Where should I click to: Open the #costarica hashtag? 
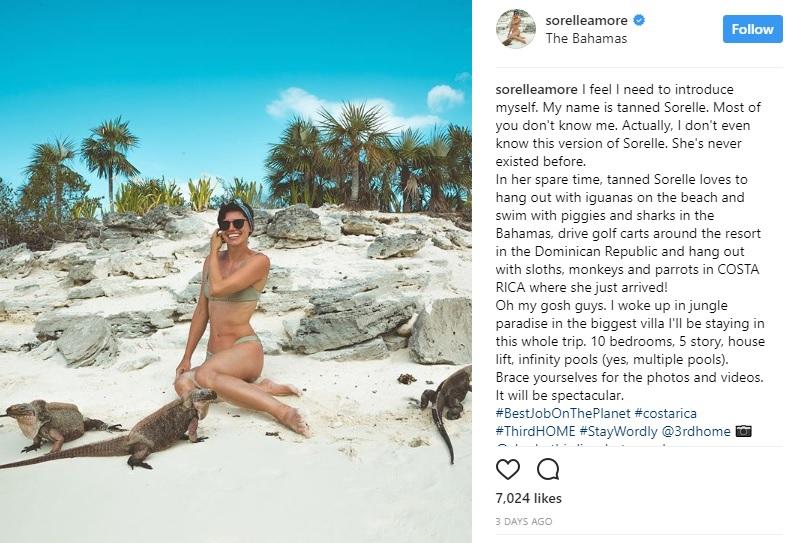665,413
